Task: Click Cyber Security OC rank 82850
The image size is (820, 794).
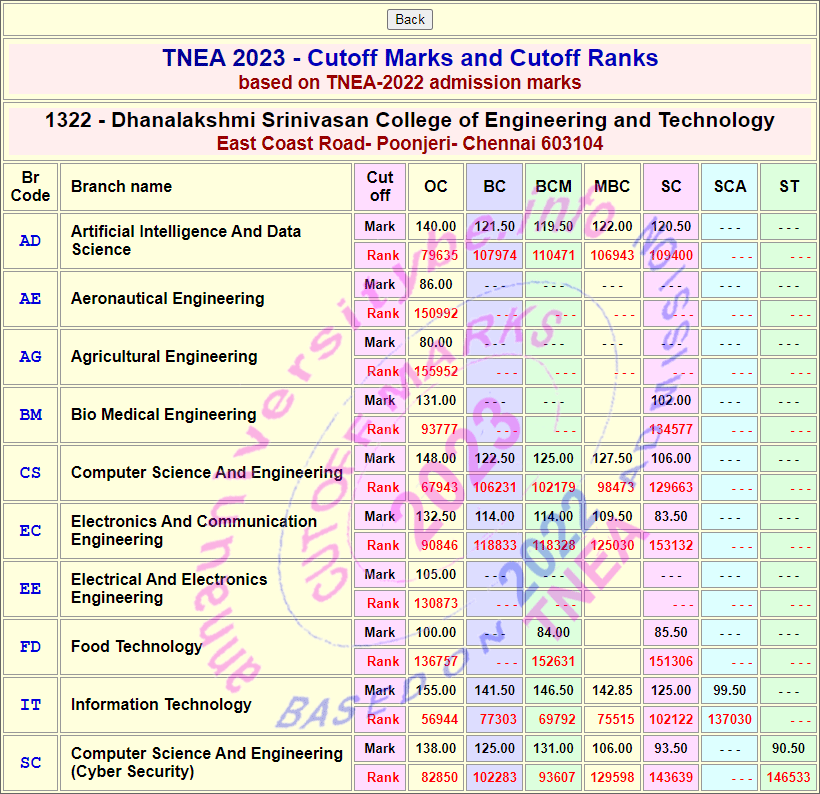Action: click(x=439, y=778)
